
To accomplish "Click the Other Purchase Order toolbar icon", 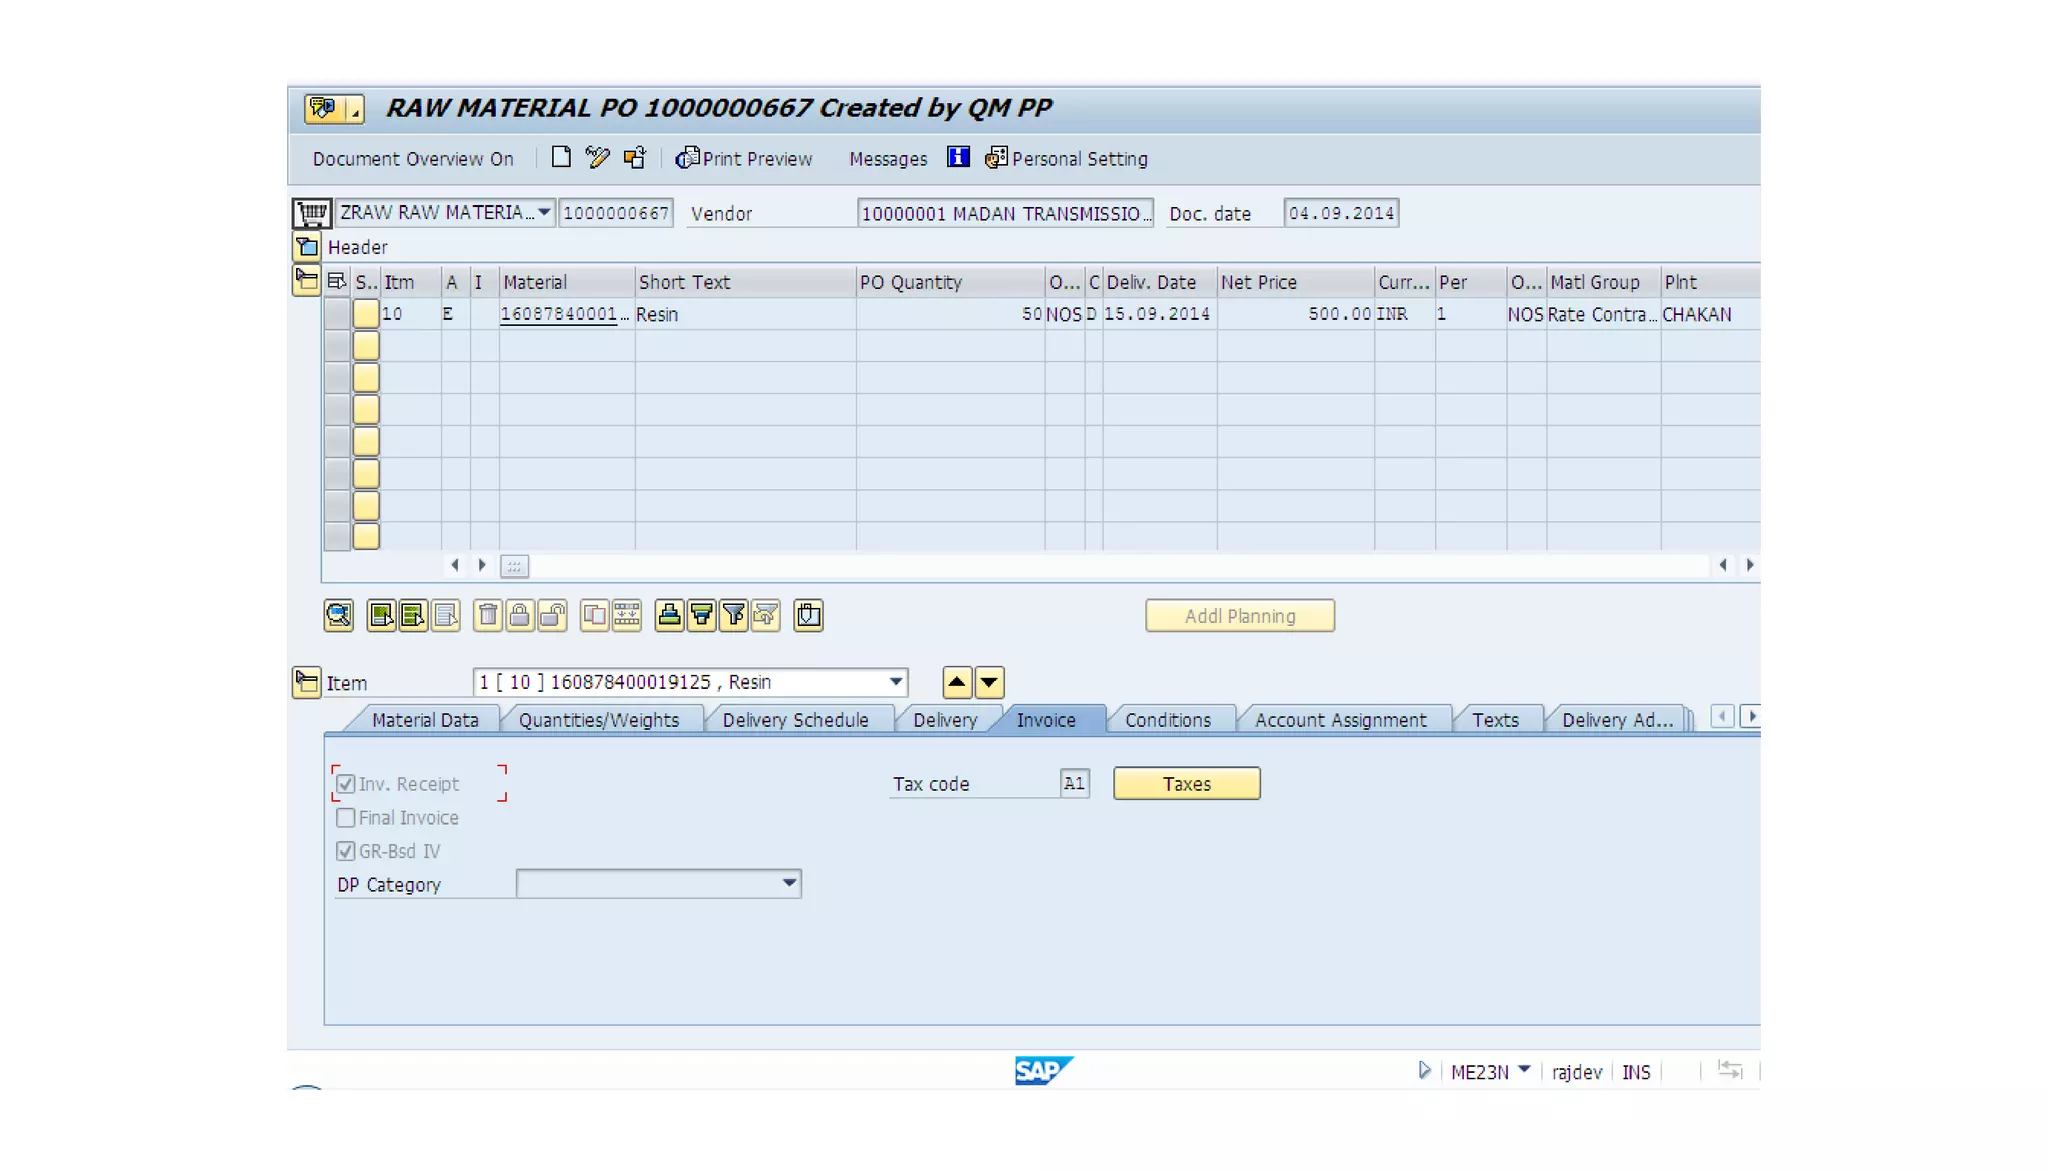I will (x=635, y=157).
